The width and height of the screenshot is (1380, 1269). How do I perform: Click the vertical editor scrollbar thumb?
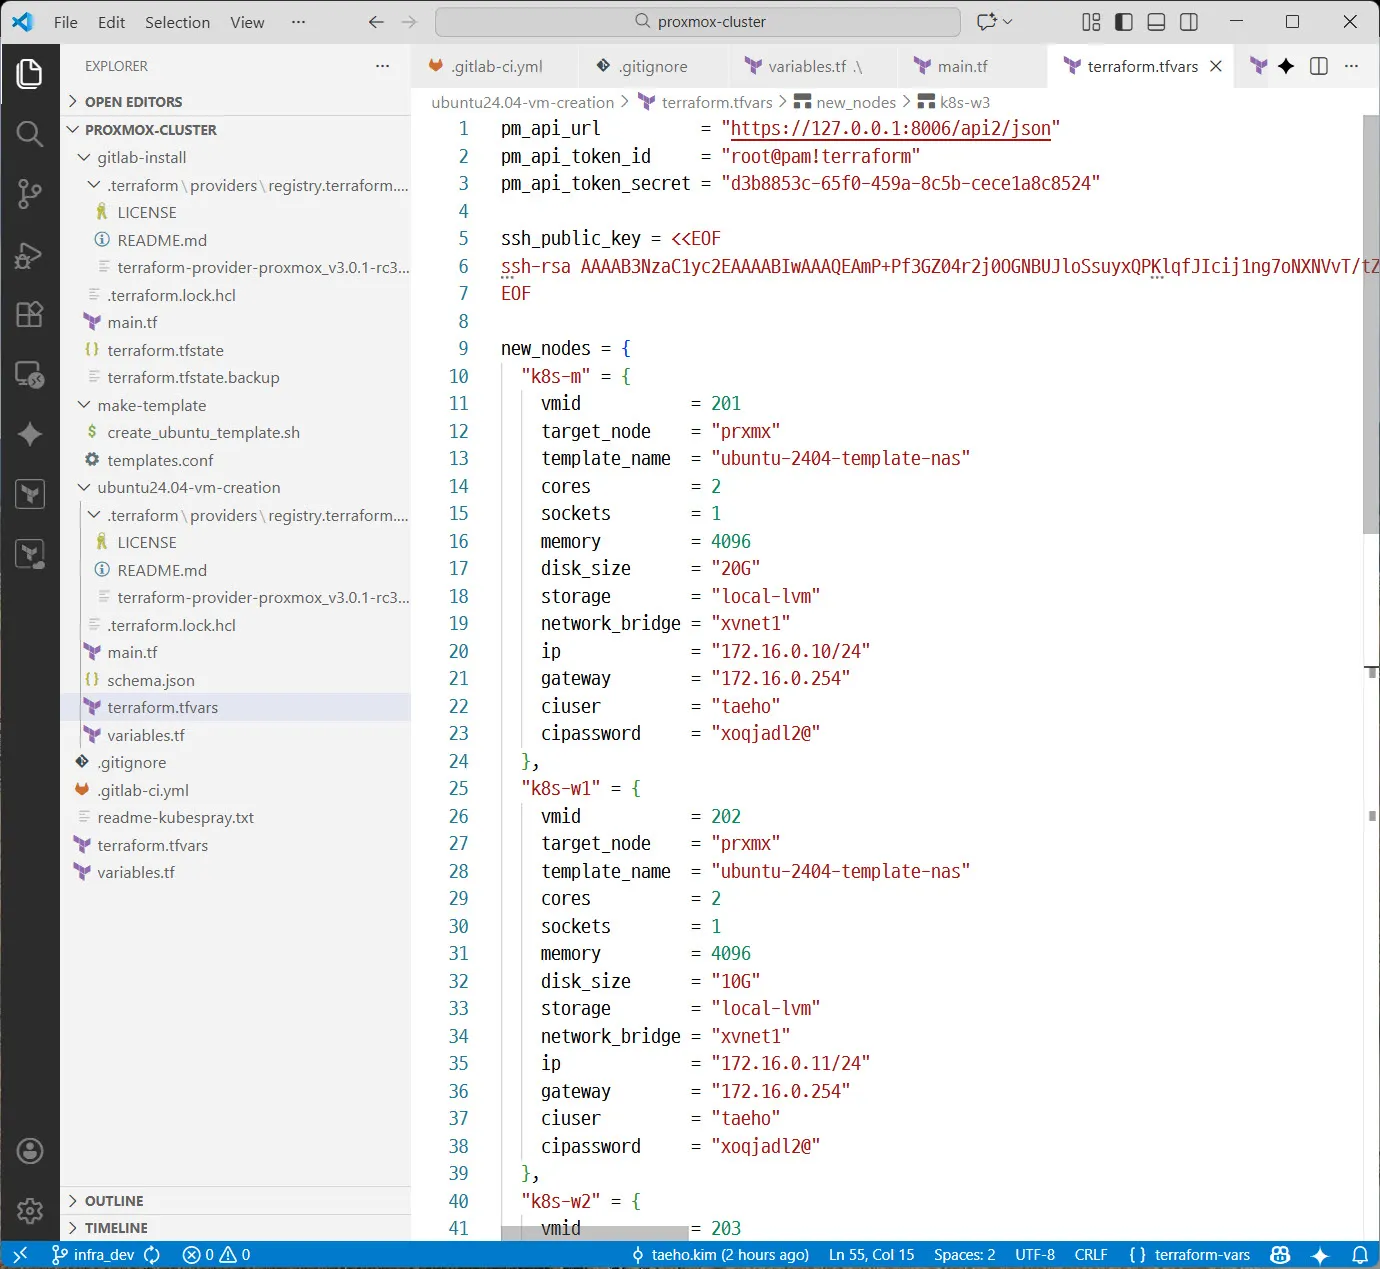click(x=1371, y=325)
